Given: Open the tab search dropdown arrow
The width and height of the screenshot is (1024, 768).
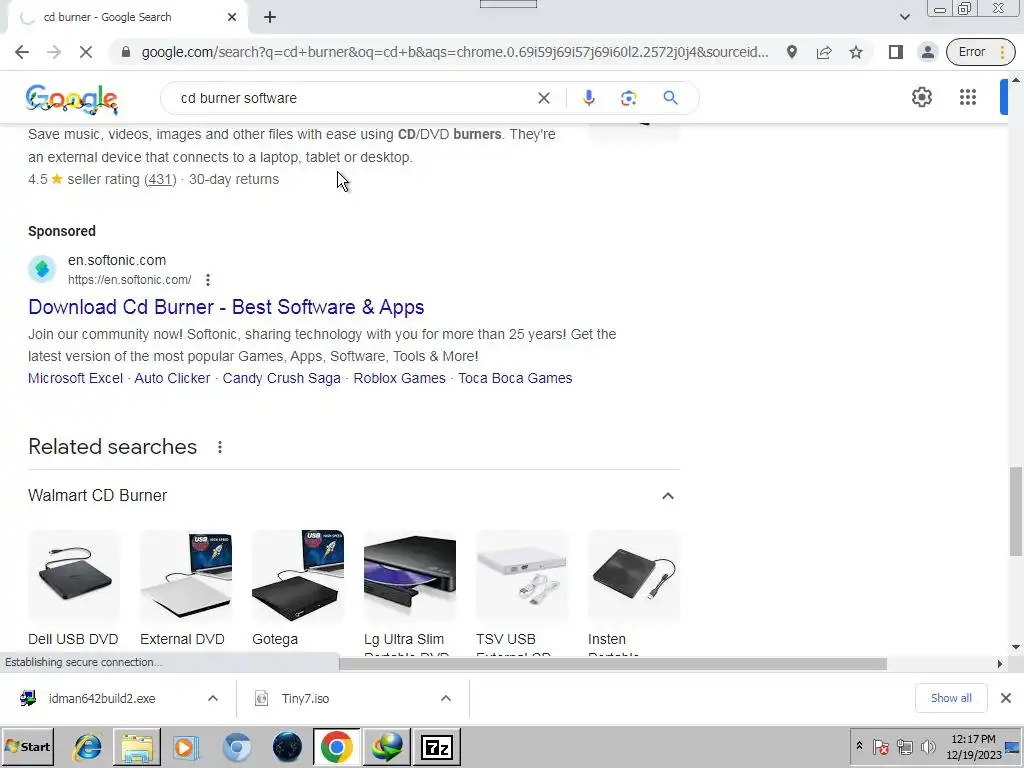Looking at the screenshot, I should click(904, 17).
